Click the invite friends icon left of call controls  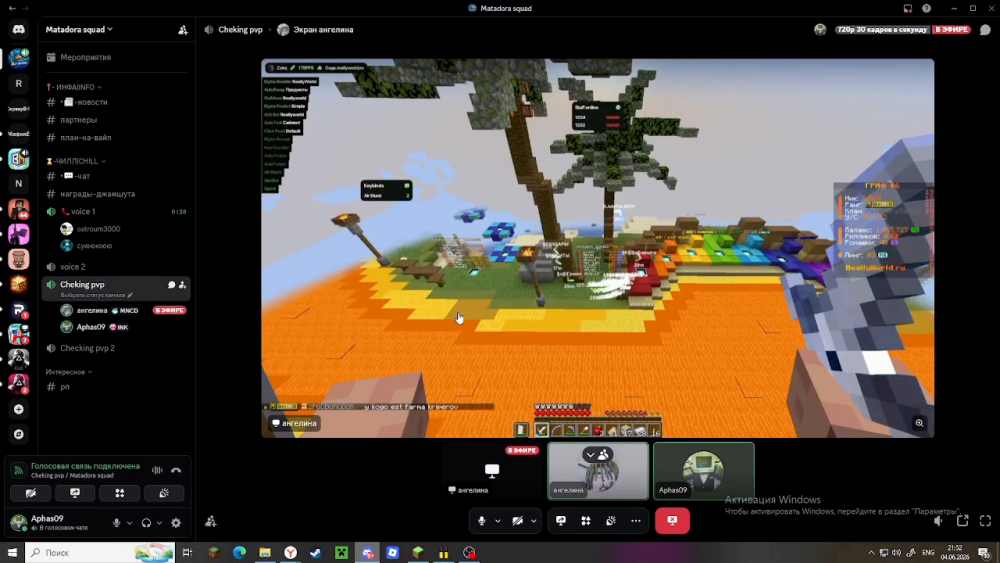[211, 522]
